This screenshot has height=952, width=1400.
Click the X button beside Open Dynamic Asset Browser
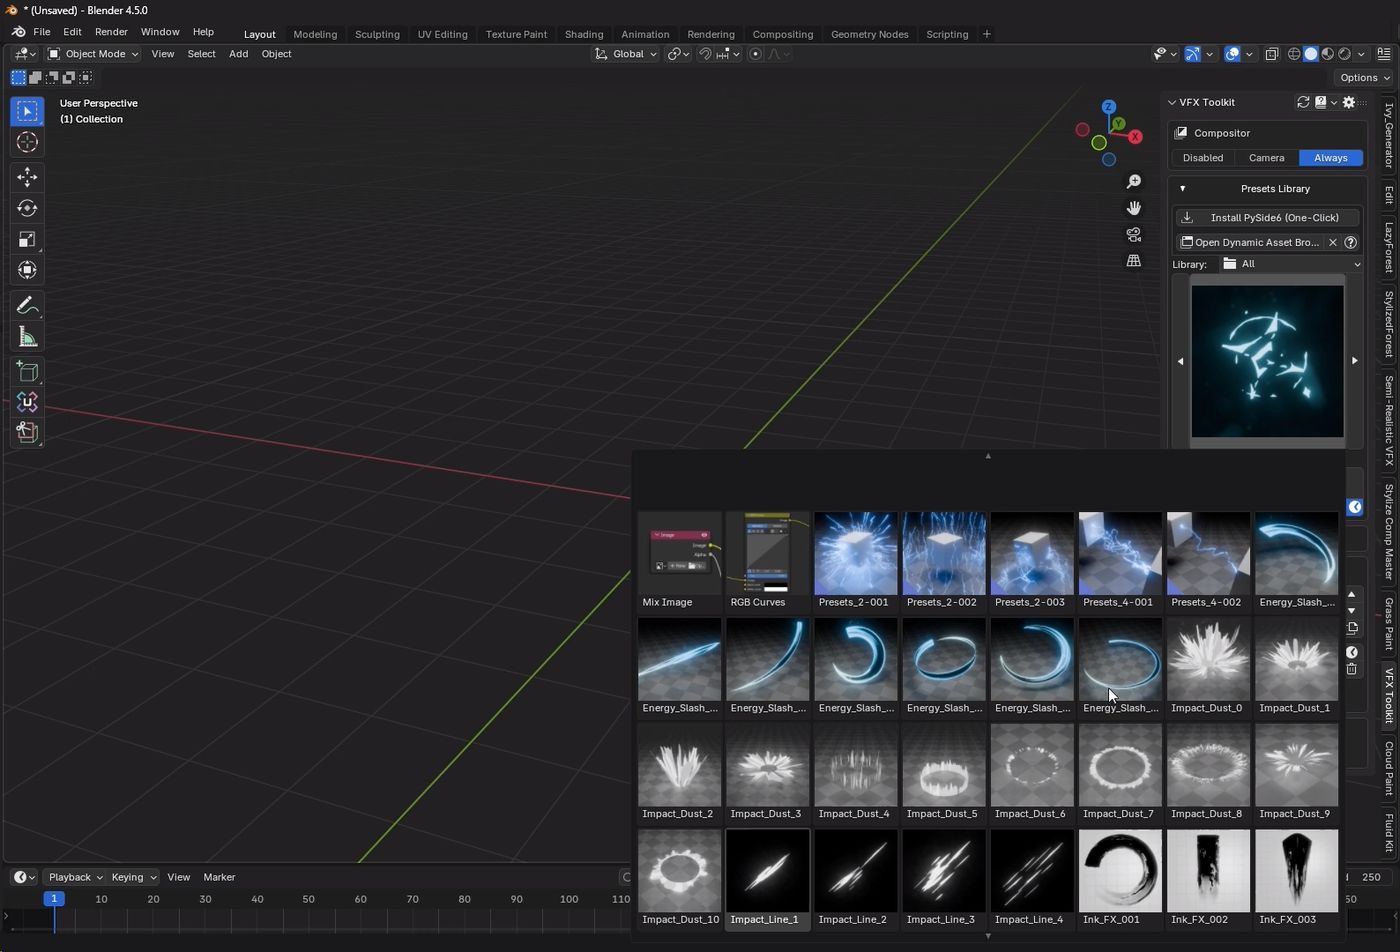click(x=1332, y=242)
